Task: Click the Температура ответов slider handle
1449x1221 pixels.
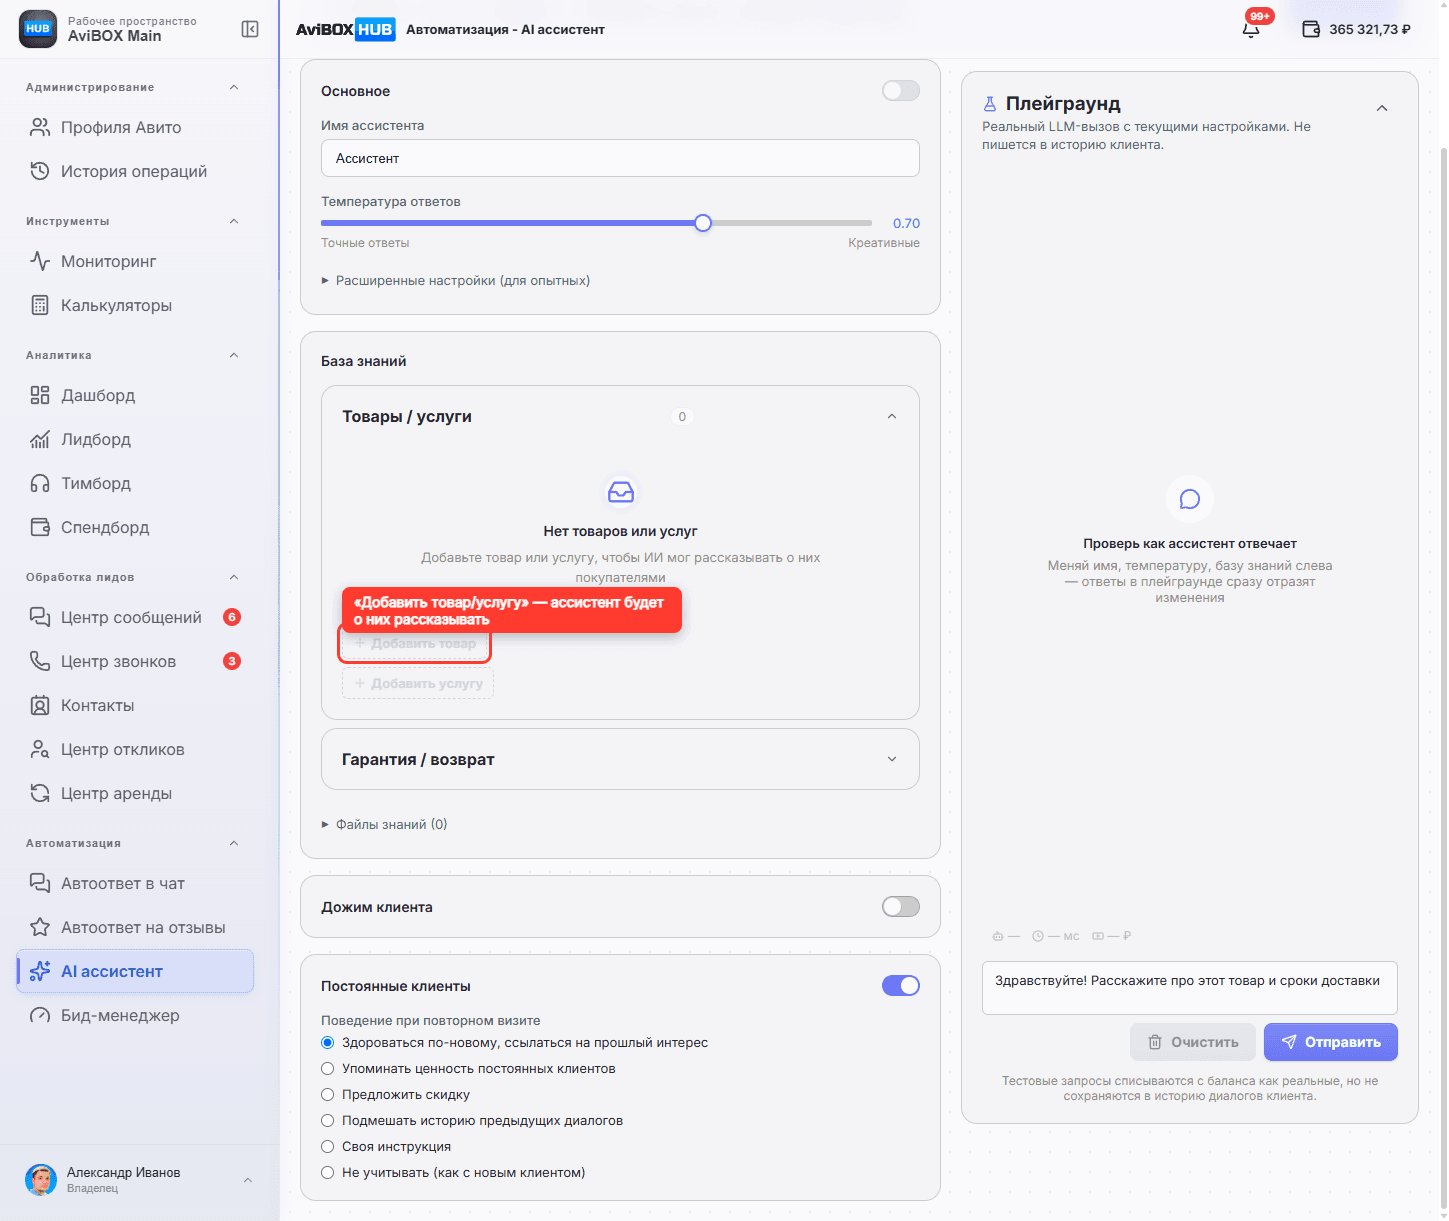Action: pos(703,223)
